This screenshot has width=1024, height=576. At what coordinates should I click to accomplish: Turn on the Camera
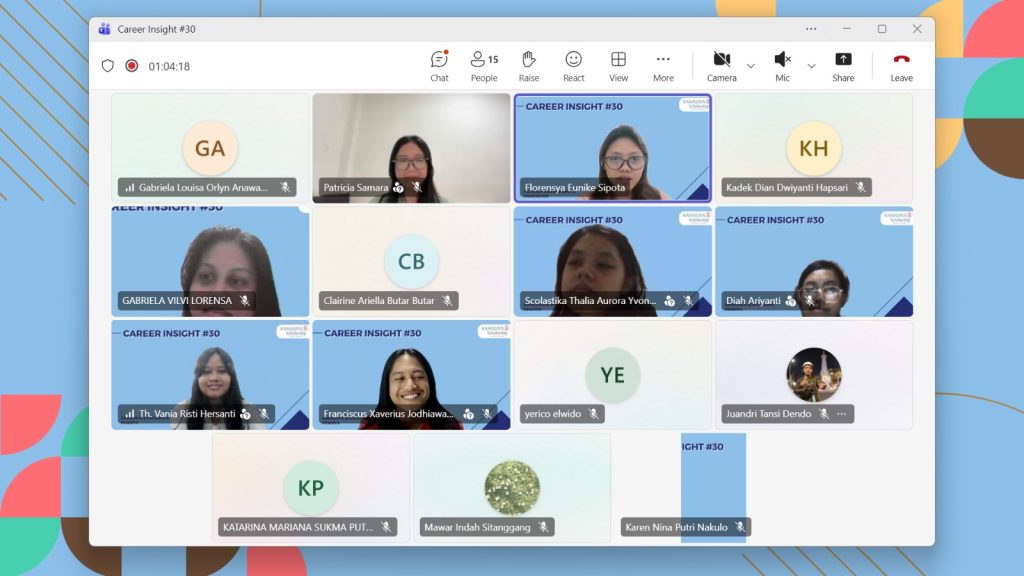(722, 67)
